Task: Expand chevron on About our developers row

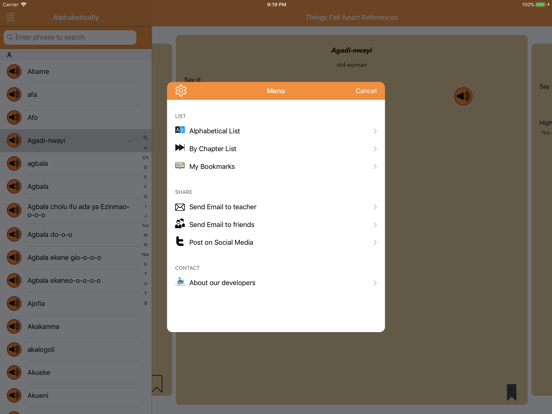Action: 375,283
